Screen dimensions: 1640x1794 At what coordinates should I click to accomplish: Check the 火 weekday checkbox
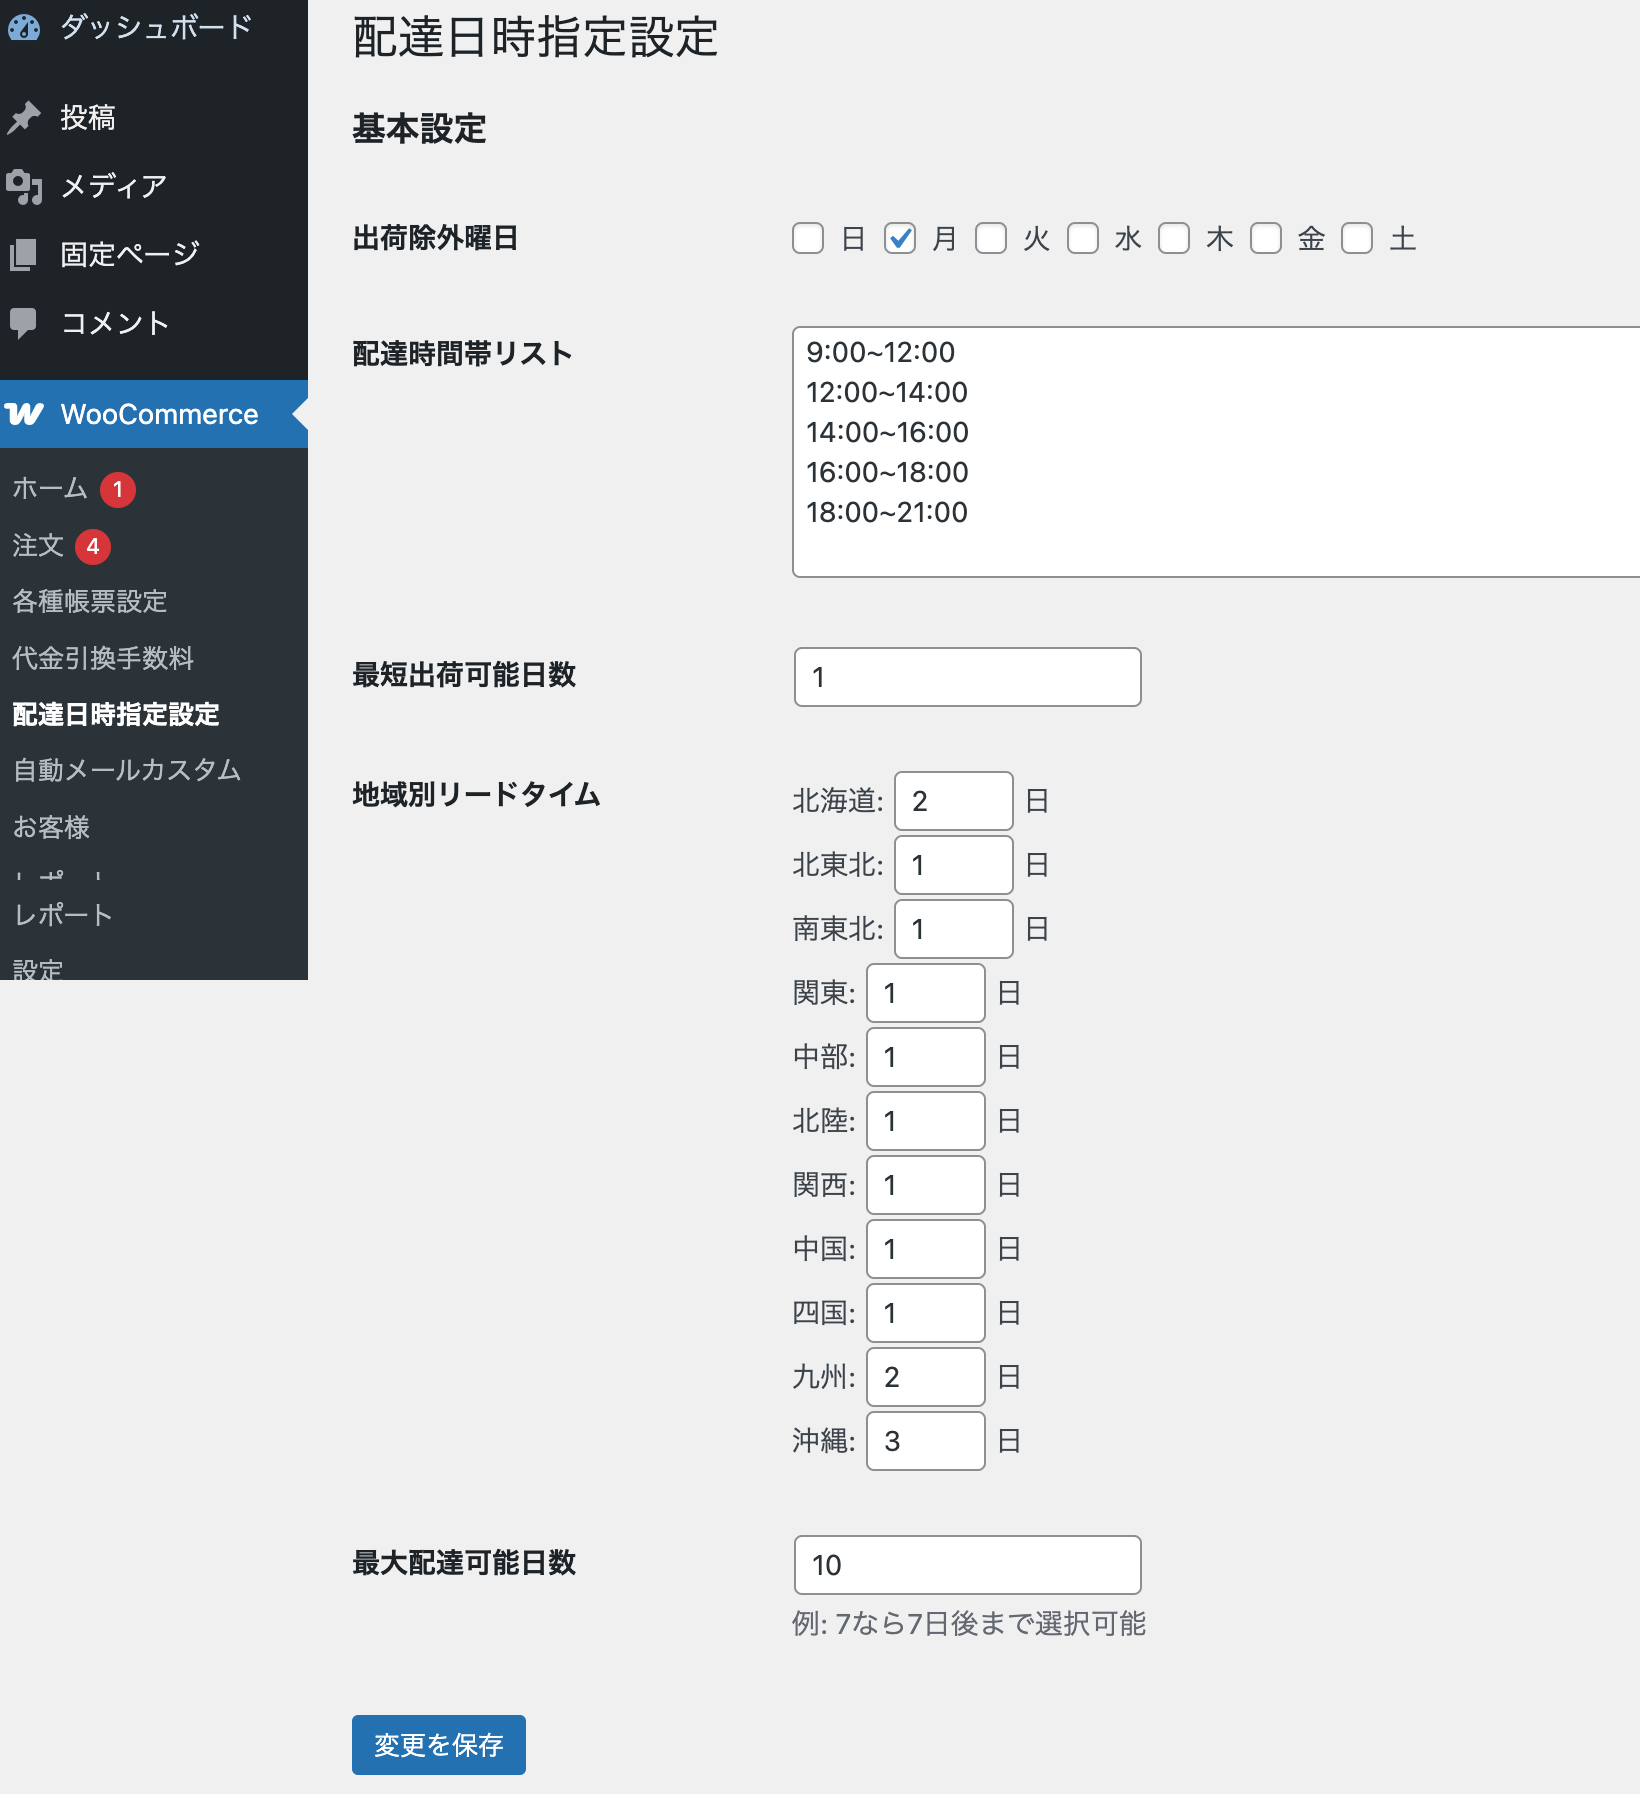tap(991, 238)
